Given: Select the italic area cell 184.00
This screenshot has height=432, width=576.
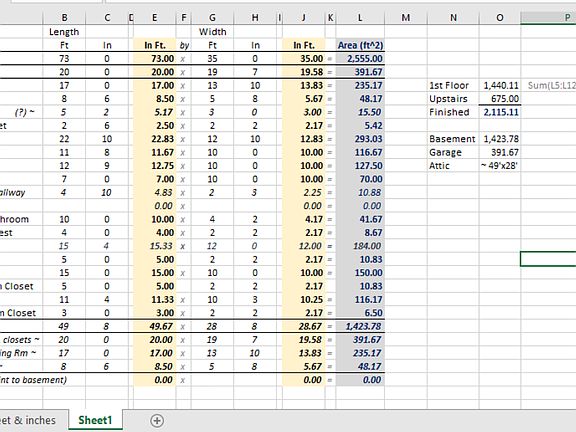Looking at the screenshot, I should tap(360, 246).
